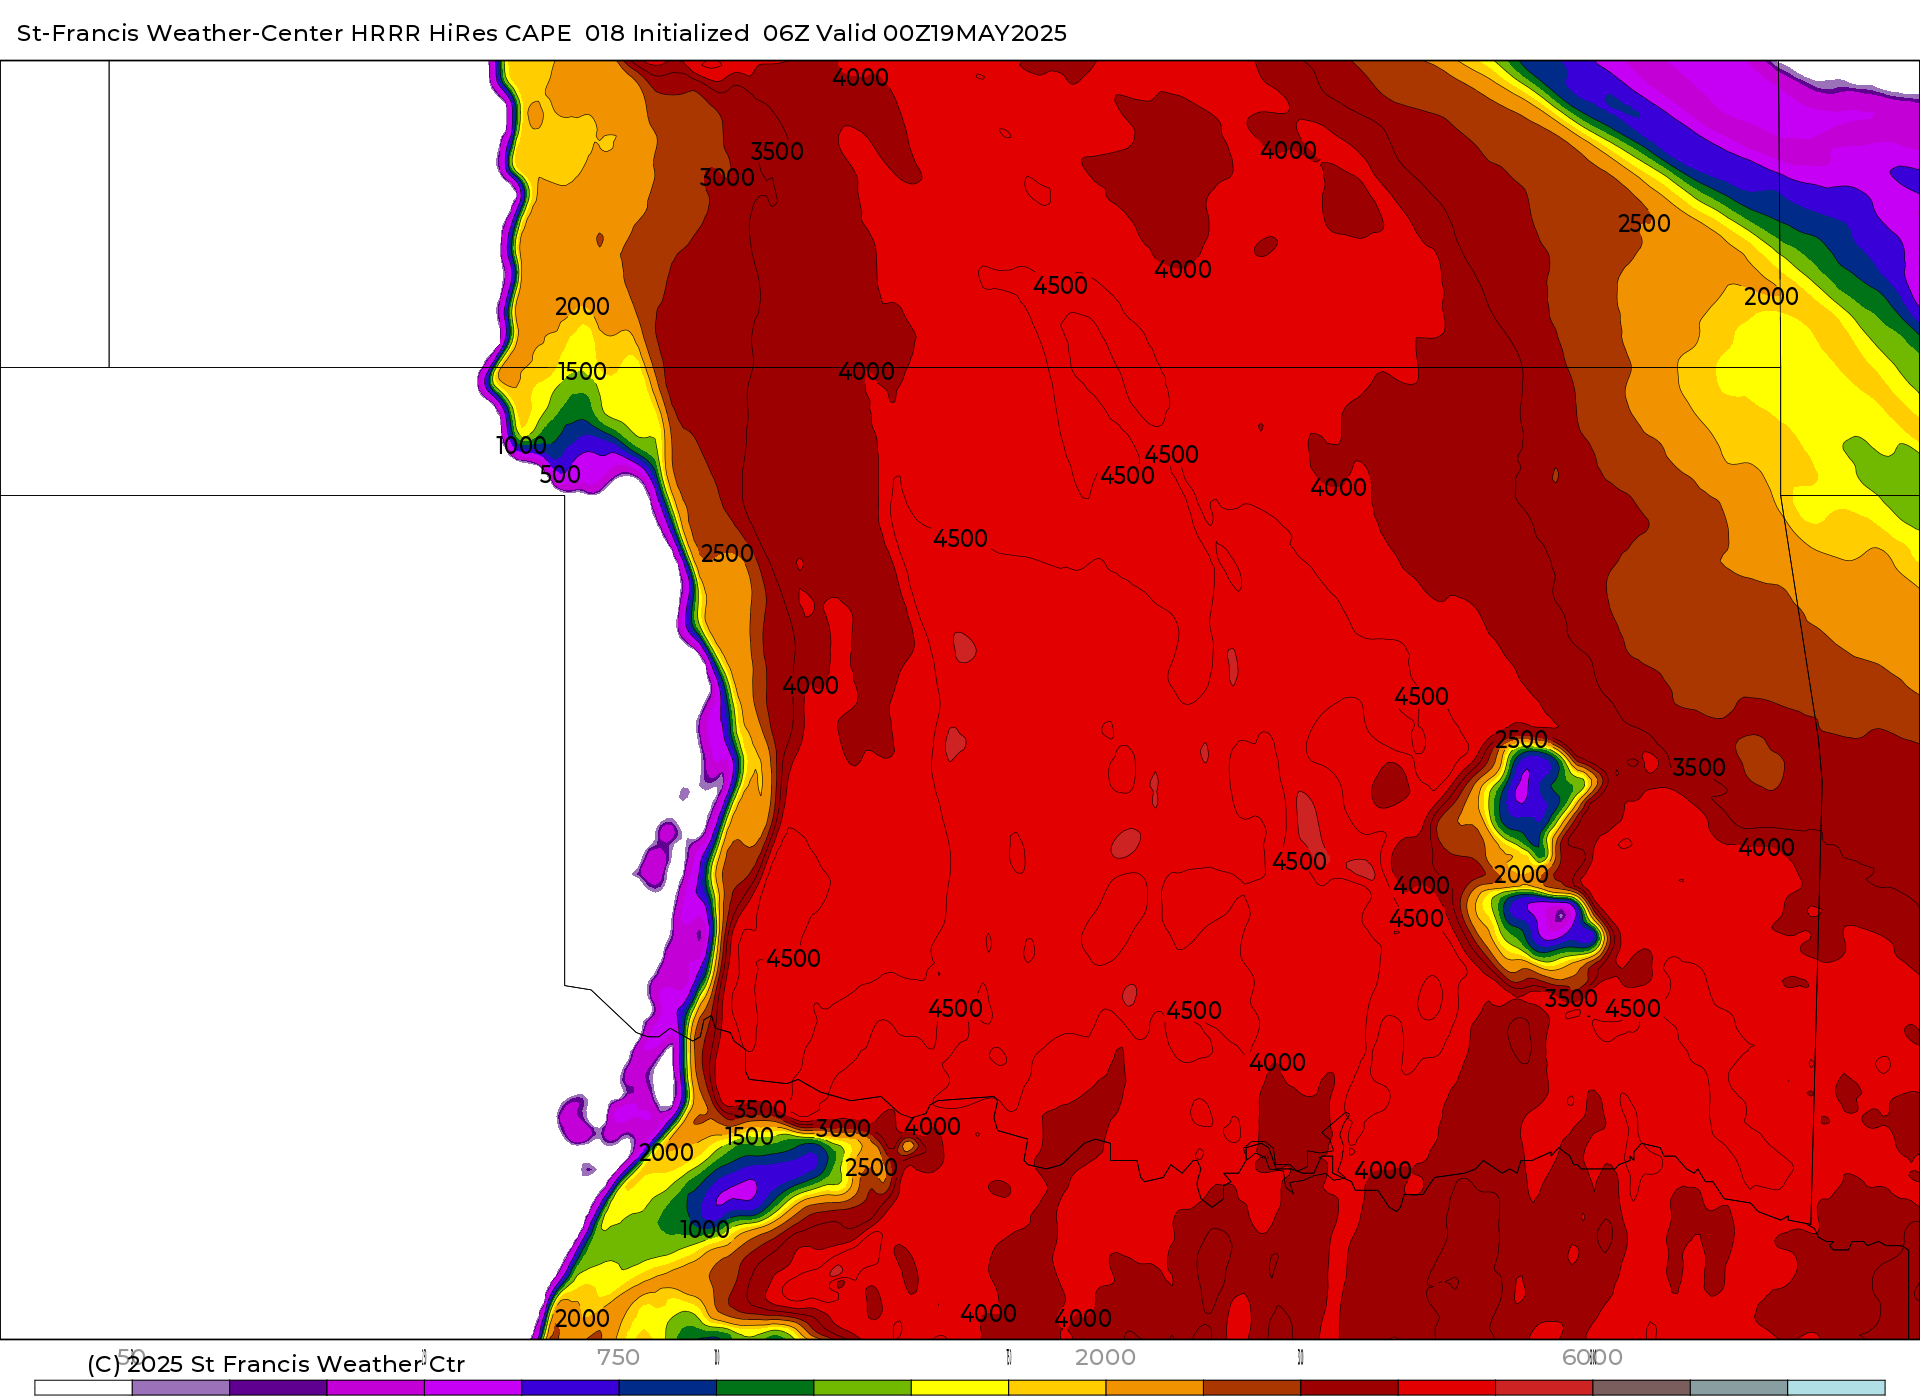Click the white swatch in the legend

pos(83,1388)
